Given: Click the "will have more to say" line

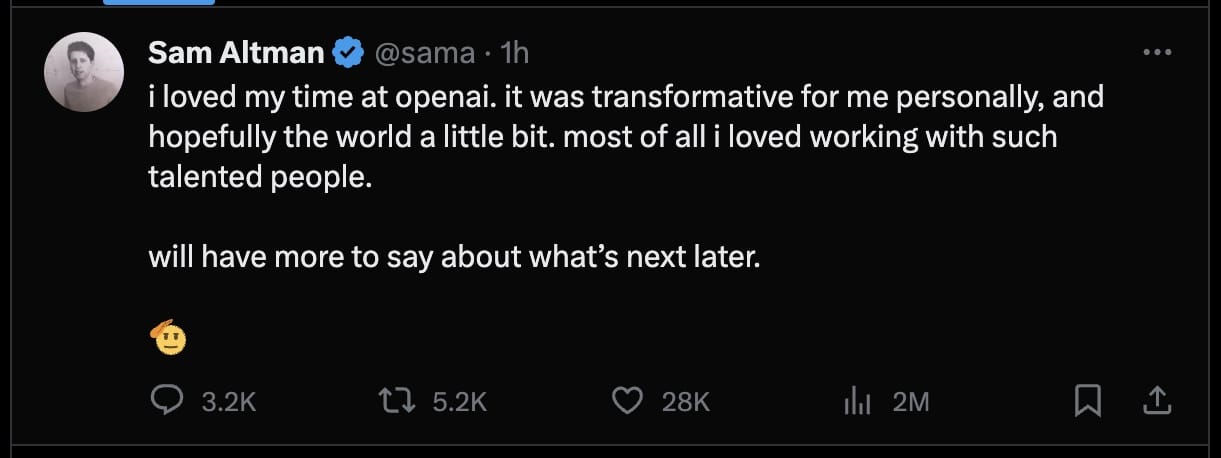Looking at the screenshot, I should pos(455,257).
